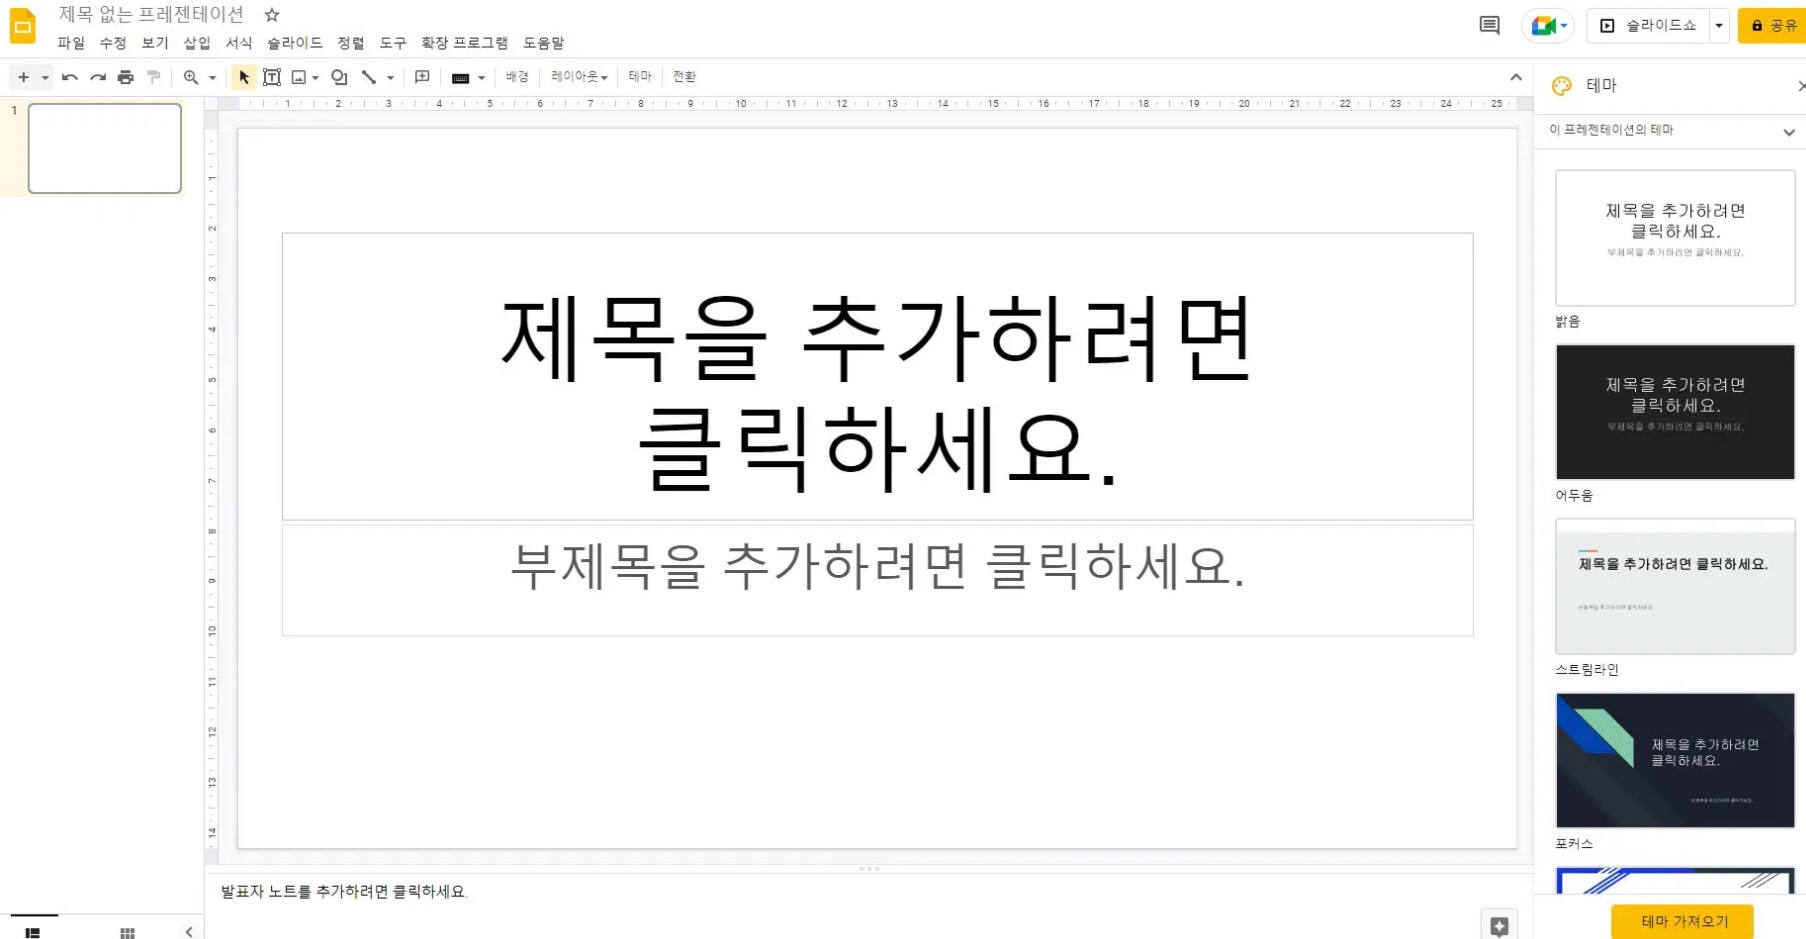This screenshot has height=939, width=1806.
Task: Undo the last action
Action: coord(69,77)
